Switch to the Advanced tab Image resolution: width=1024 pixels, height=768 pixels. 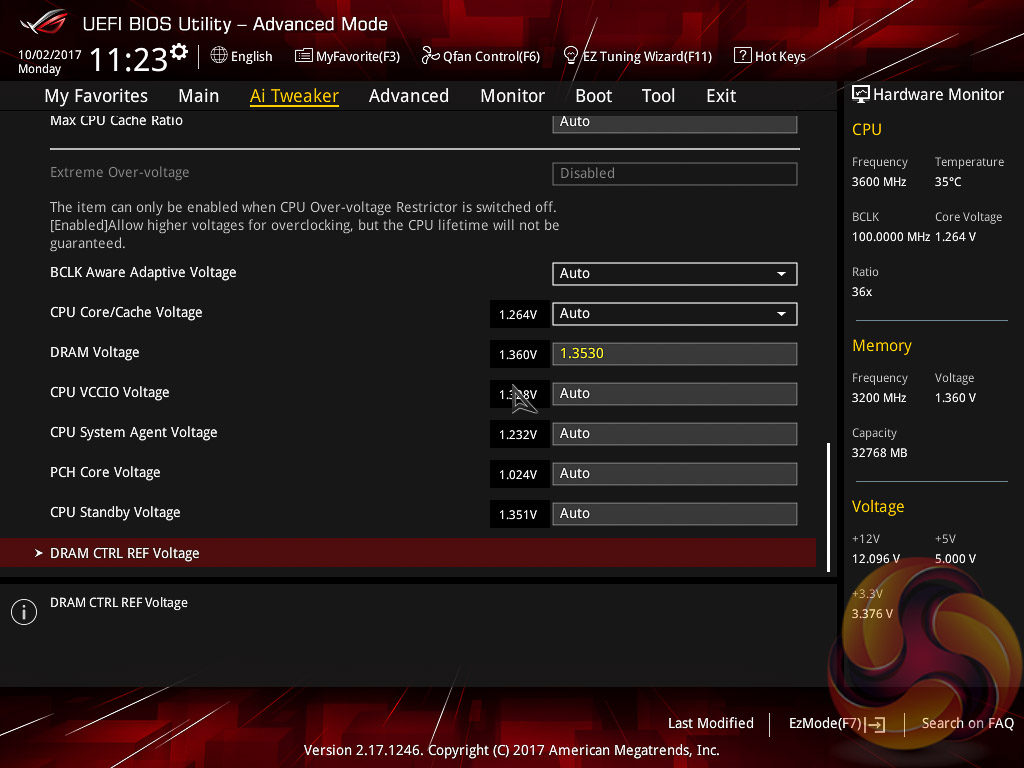(x=408, y=96)
